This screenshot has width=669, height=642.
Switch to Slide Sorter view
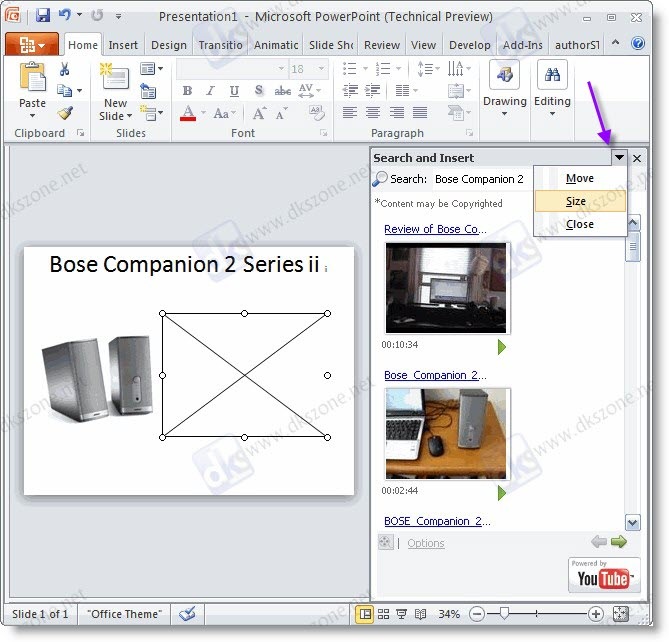[x=383, y=614]
